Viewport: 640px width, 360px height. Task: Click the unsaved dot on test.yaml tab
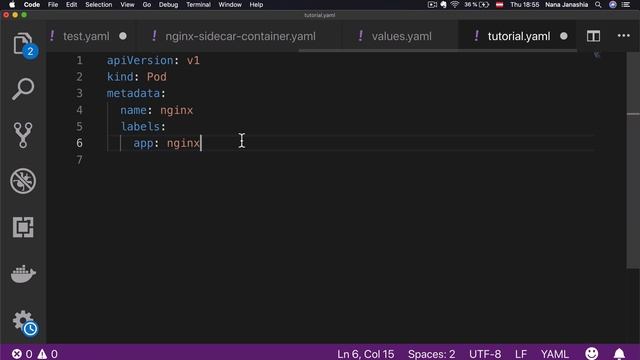click(x=123, y=36)
